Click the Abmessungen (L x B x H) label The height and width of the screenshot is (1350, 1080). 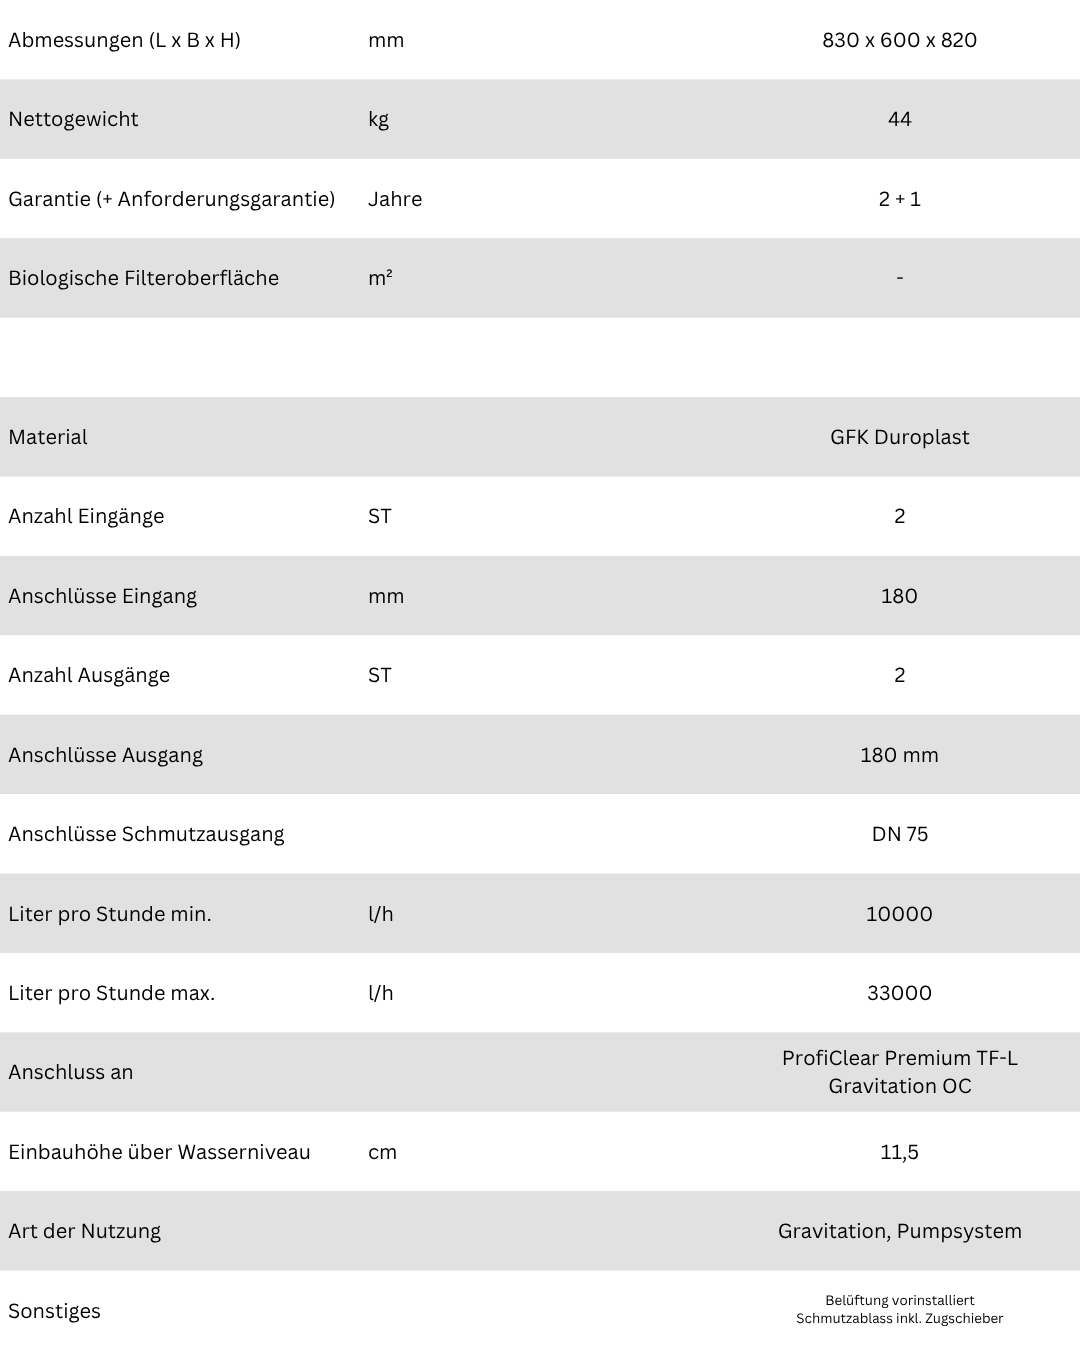[x=124, y=40]
